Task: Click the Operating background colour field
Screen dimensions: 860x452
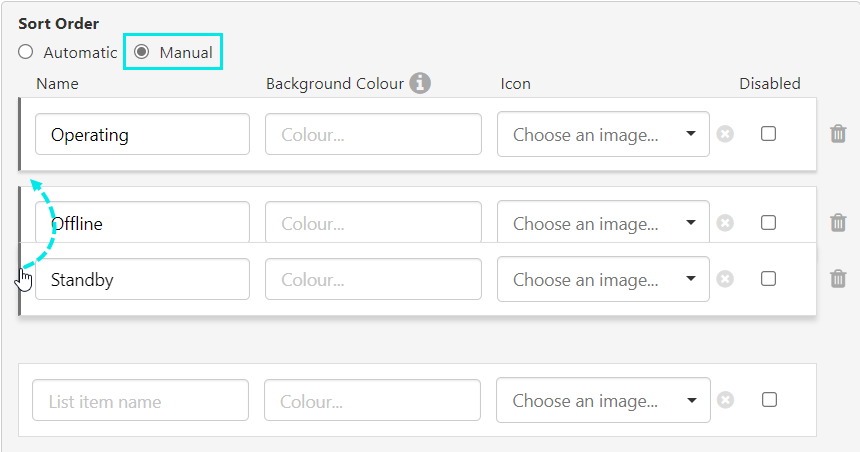Action: click(373, 134)
